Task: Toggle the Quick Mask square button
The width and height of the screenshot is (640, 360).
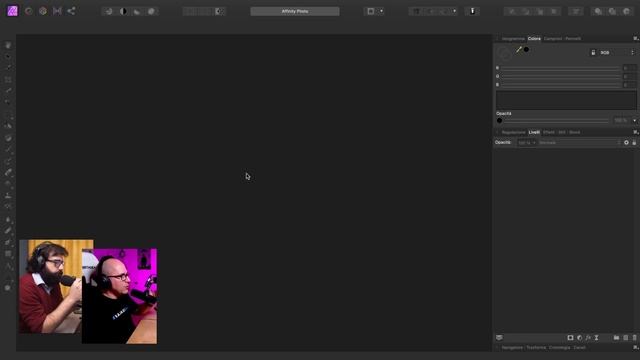Action: [x=371, y=11]
